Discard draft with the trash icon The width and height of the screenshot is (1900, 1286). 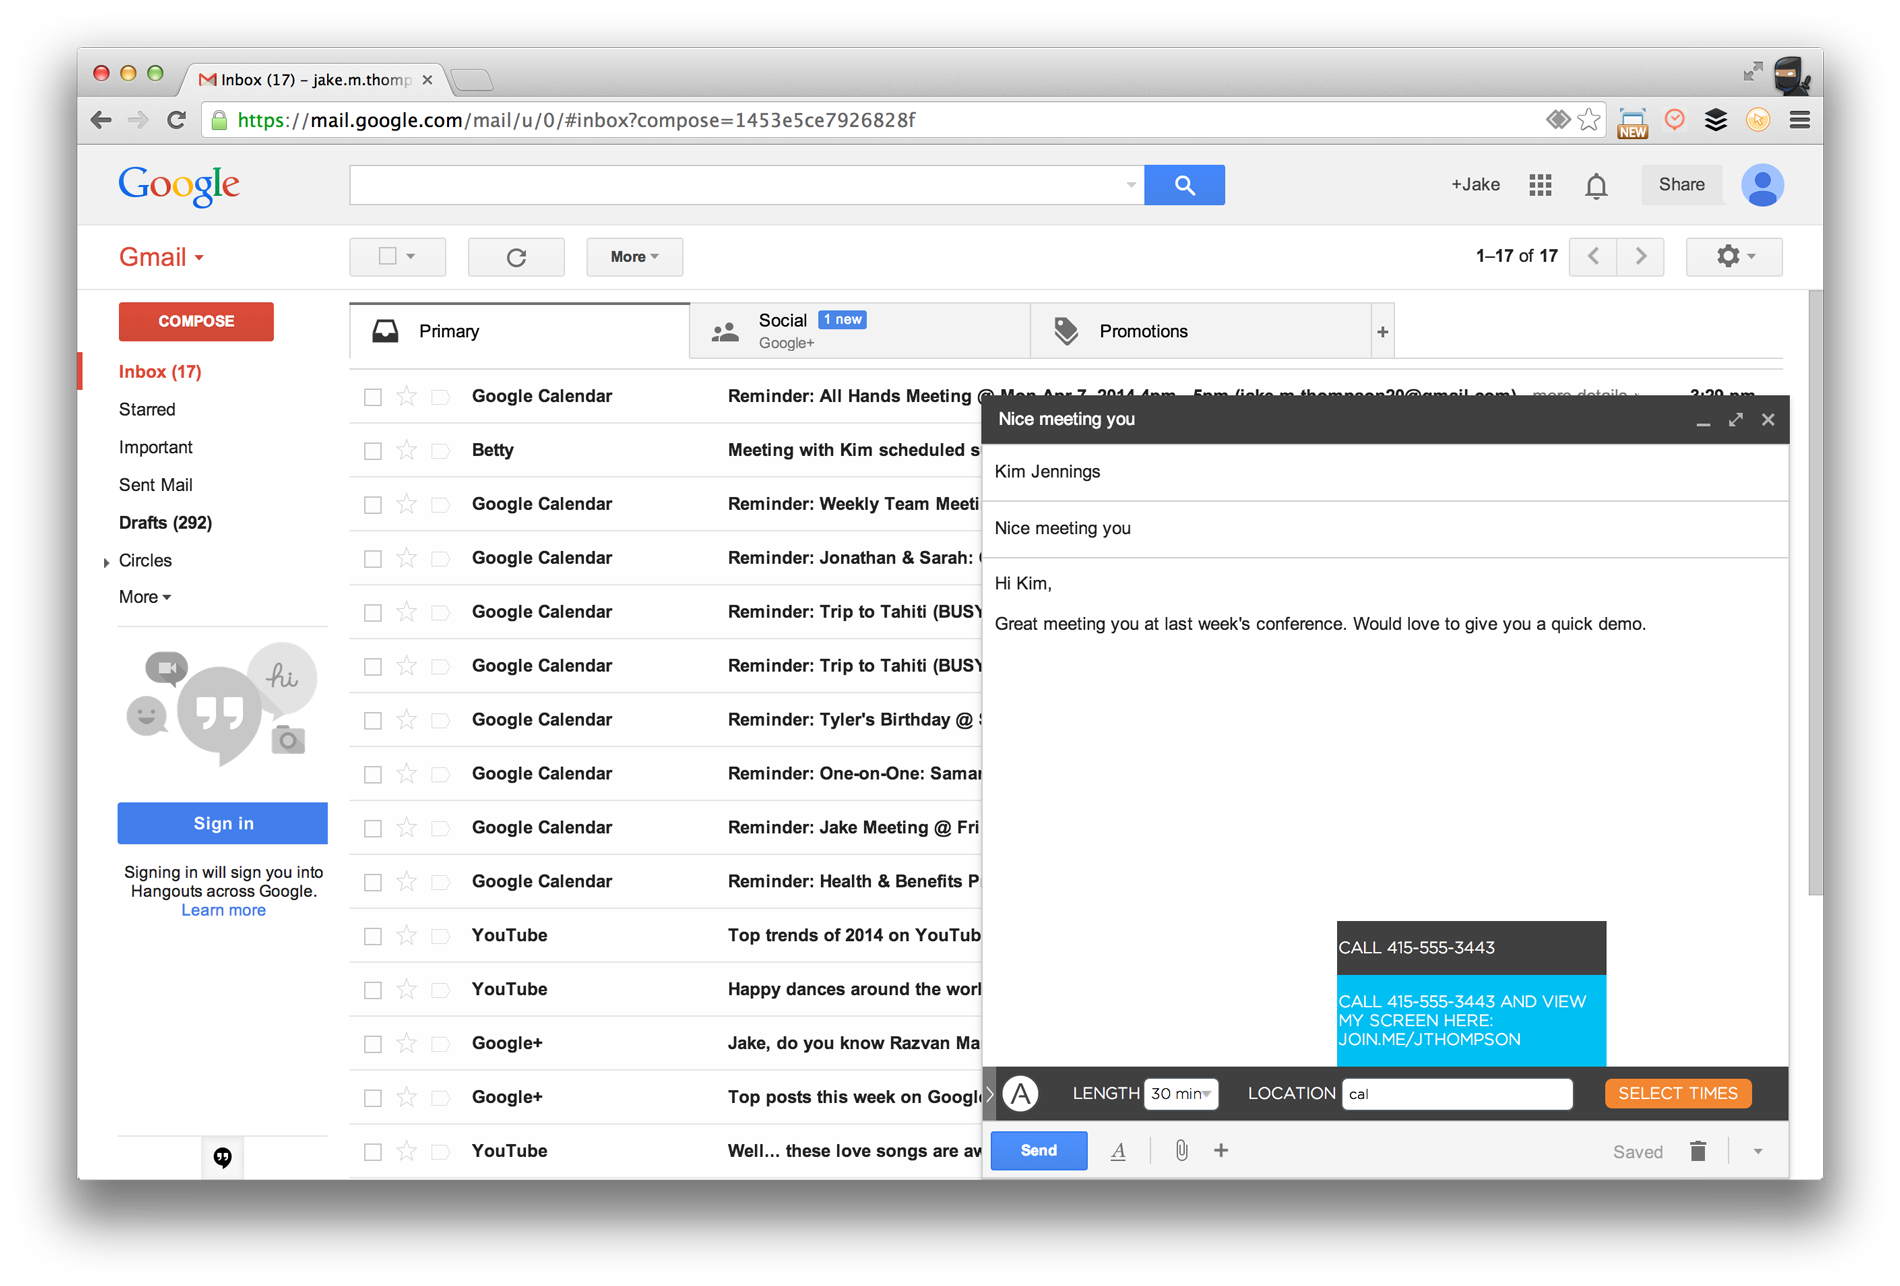1697,1151
